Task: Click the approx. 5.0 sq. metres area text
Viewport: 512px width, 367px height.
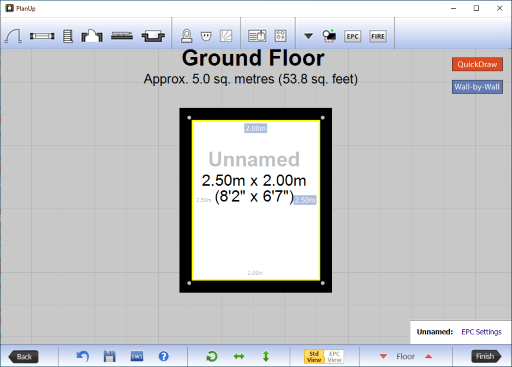Action: pos(251,79)
